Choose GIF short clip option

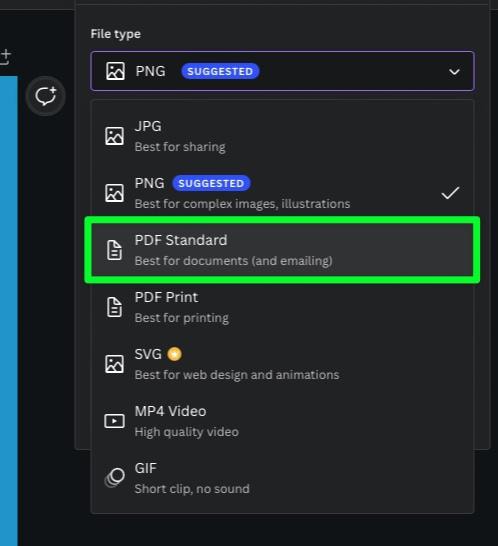click(282, 478)
